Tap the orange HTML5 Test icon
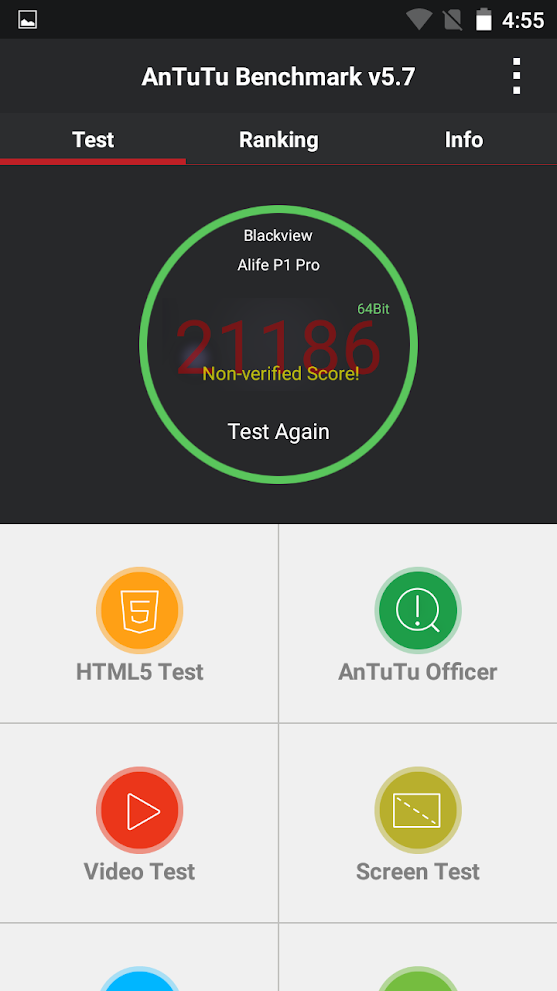557x991 pixels. [x=140, y=611]
